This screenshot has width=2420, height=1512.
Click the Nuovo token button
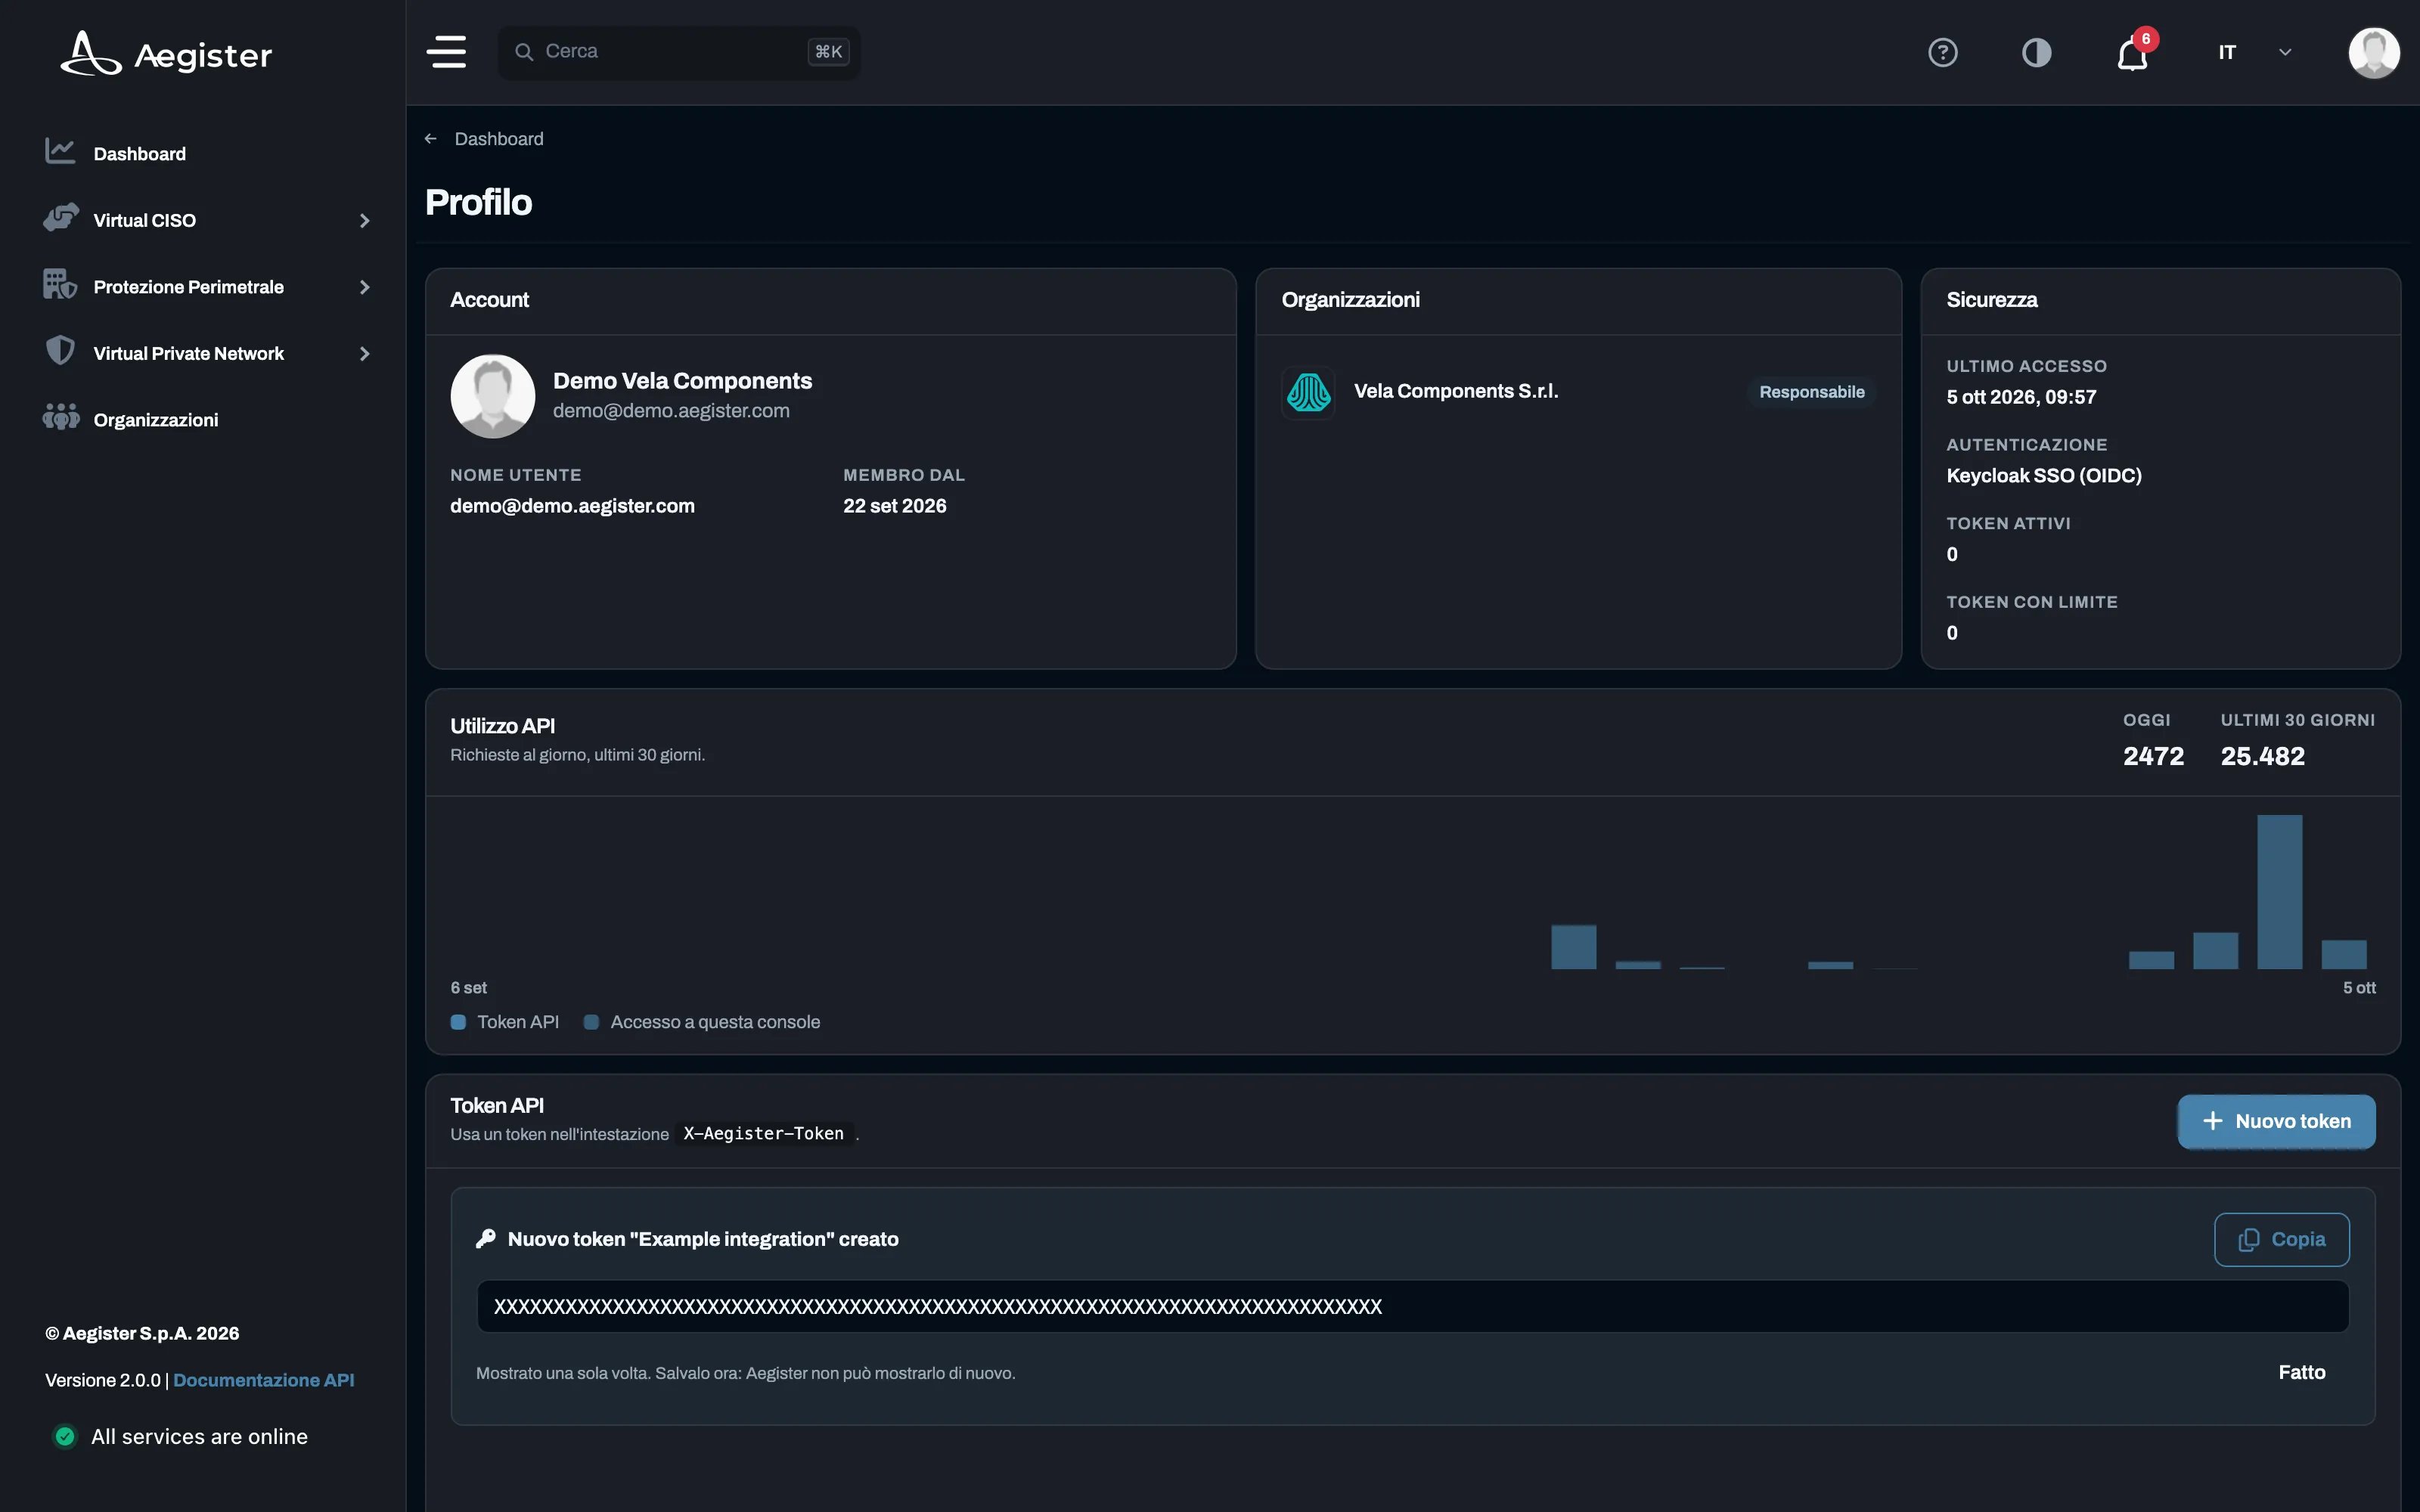pyautogui.click(x=2276, y=1121)
